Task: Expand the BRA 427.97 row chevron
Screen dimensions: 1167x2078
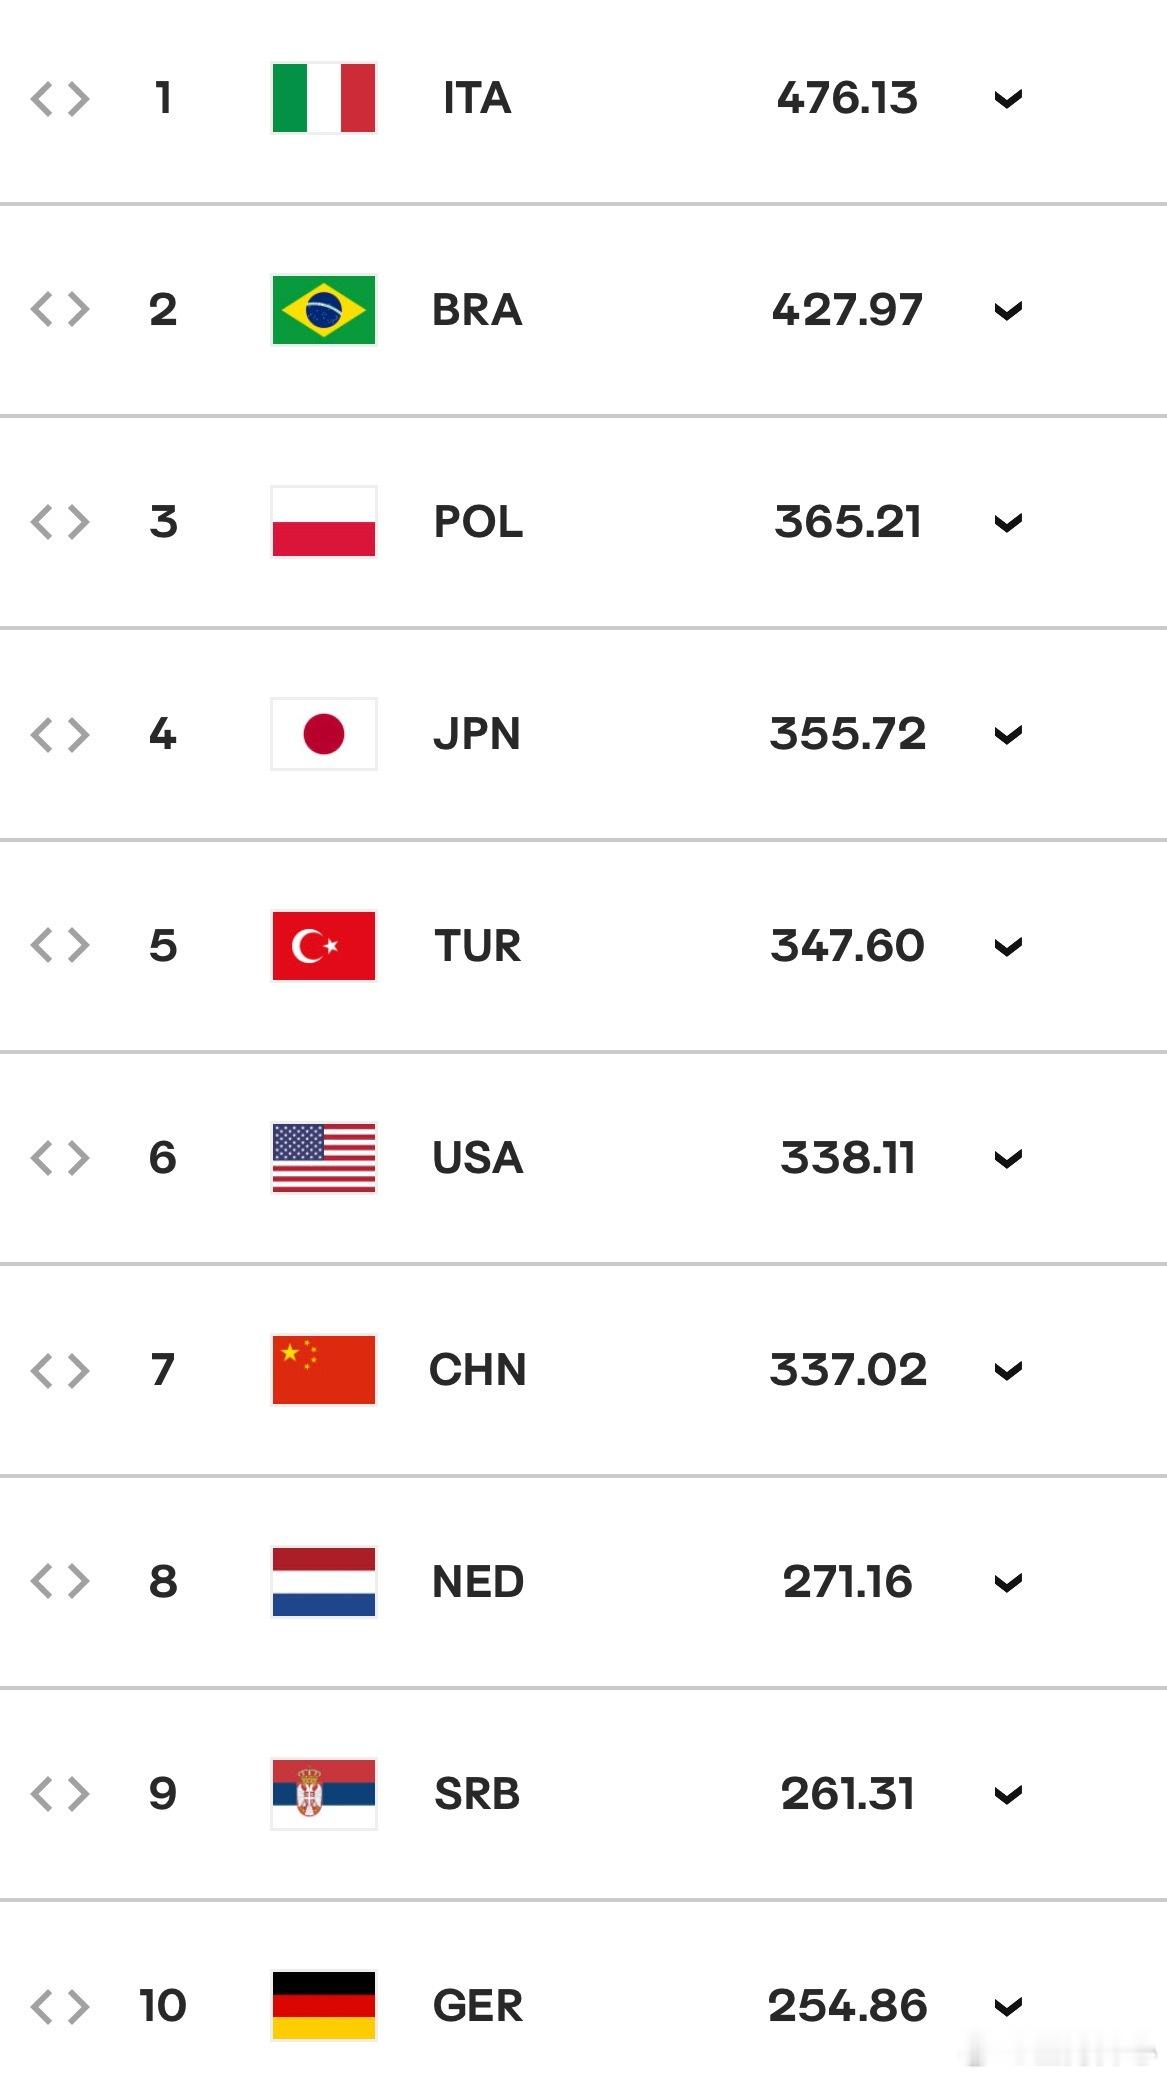Action: point(1008,311)
